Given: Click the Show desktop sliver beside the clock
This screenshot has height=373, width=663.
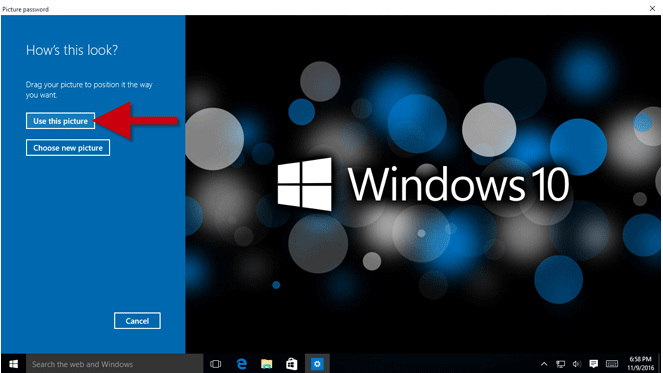Looking at the screenshot, I should click(x=660, y=364).
